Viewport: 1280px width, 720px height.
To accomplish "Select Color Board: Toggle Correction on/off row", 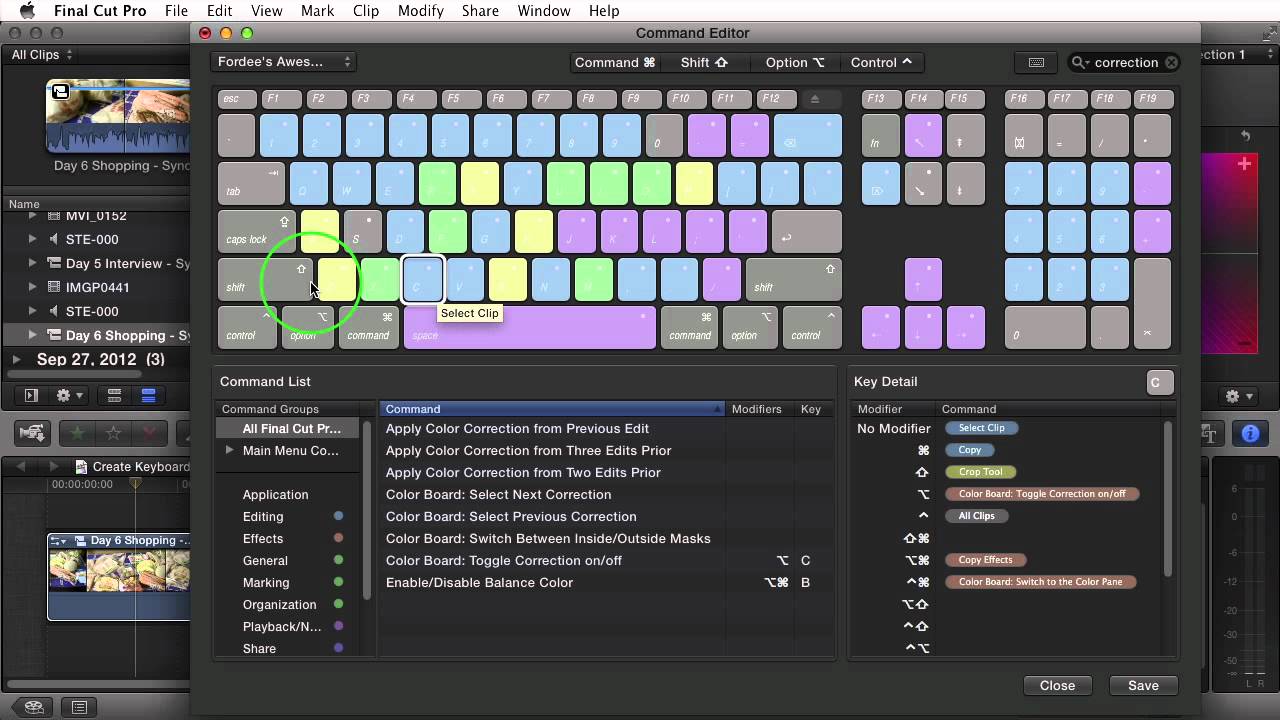I will tap(605, 560).
